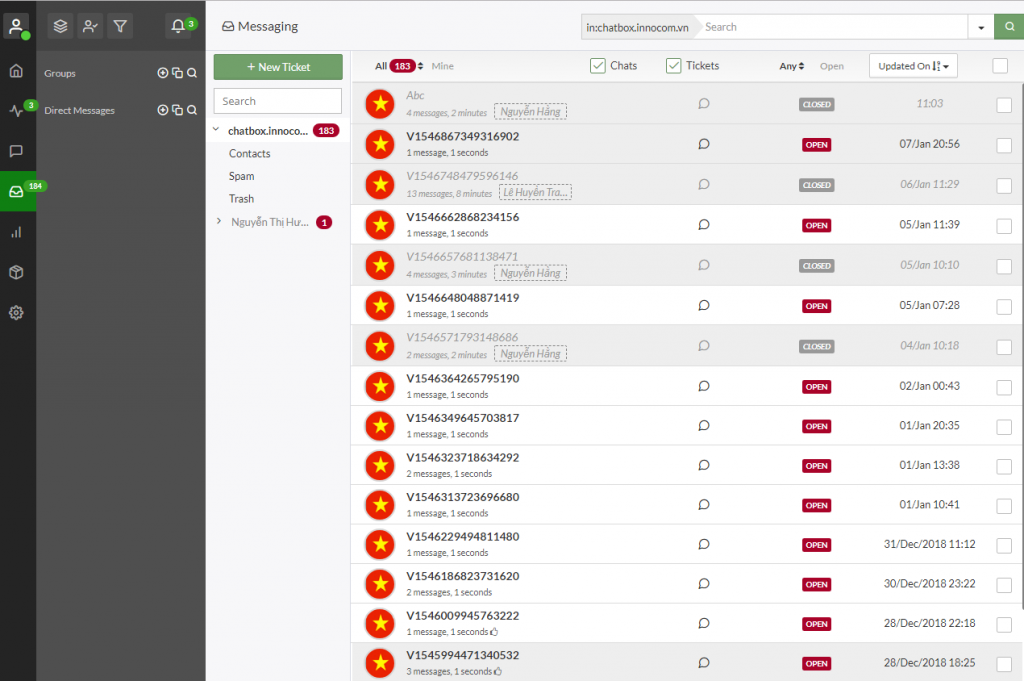Open the search options dropdown arrow
The image size is (1024, 681).
[981, 27]
